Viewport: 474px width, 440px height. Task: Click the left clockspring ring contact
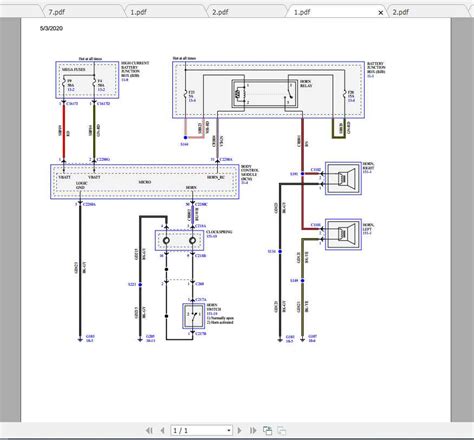(166, 240)
